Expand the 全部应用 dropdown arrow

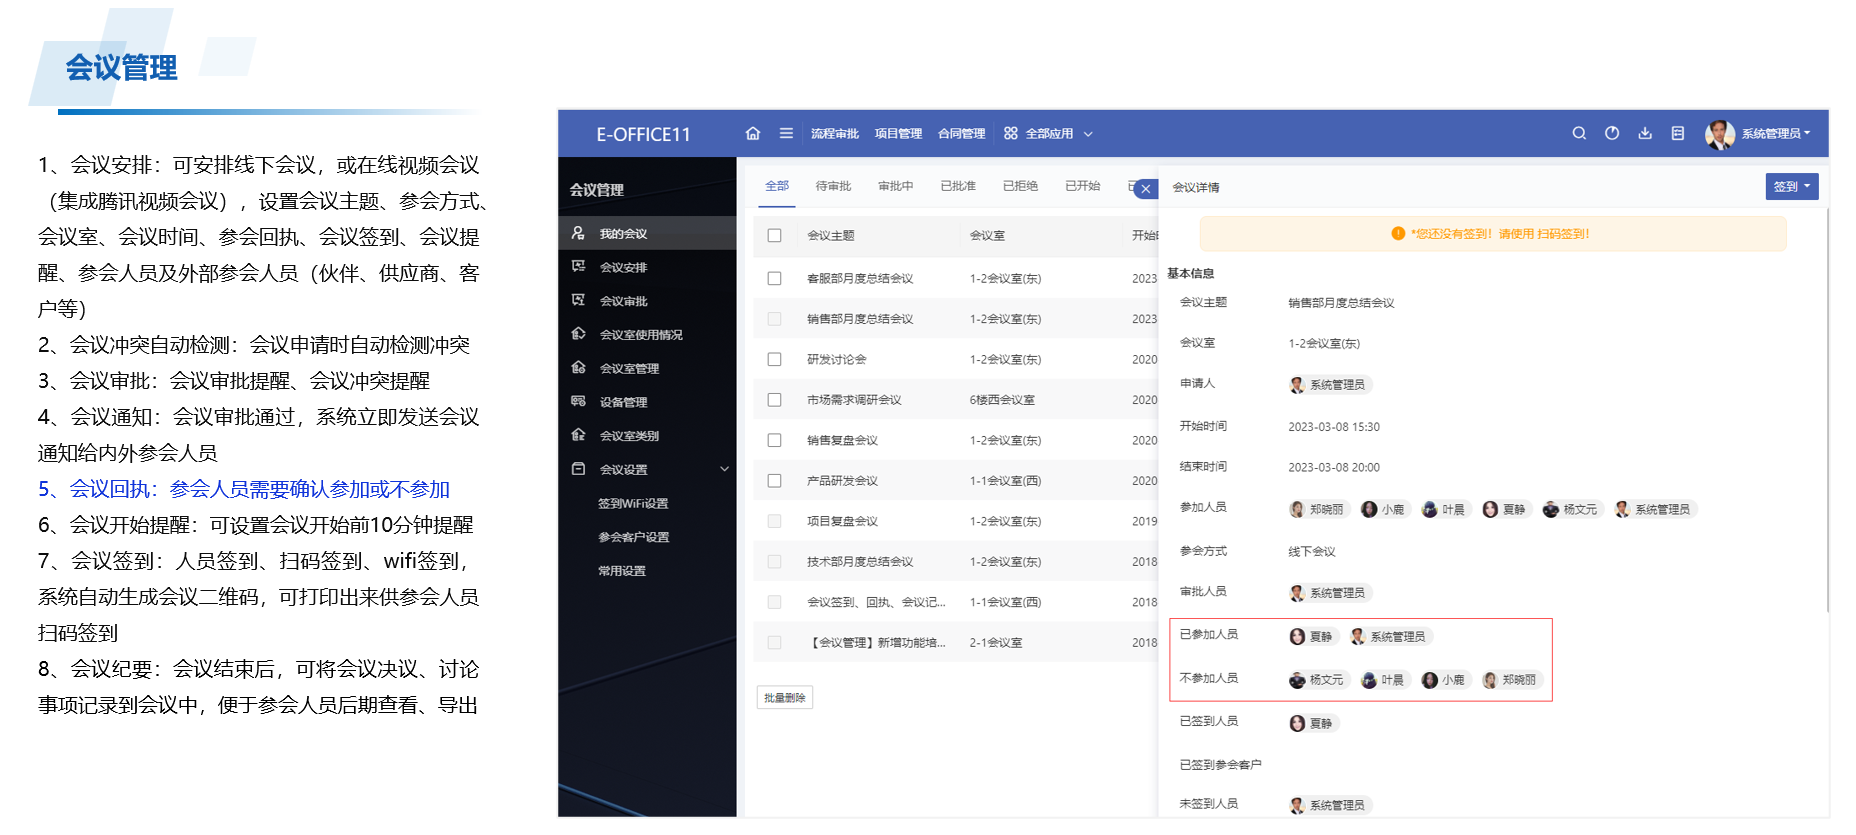coord(1088,134)
